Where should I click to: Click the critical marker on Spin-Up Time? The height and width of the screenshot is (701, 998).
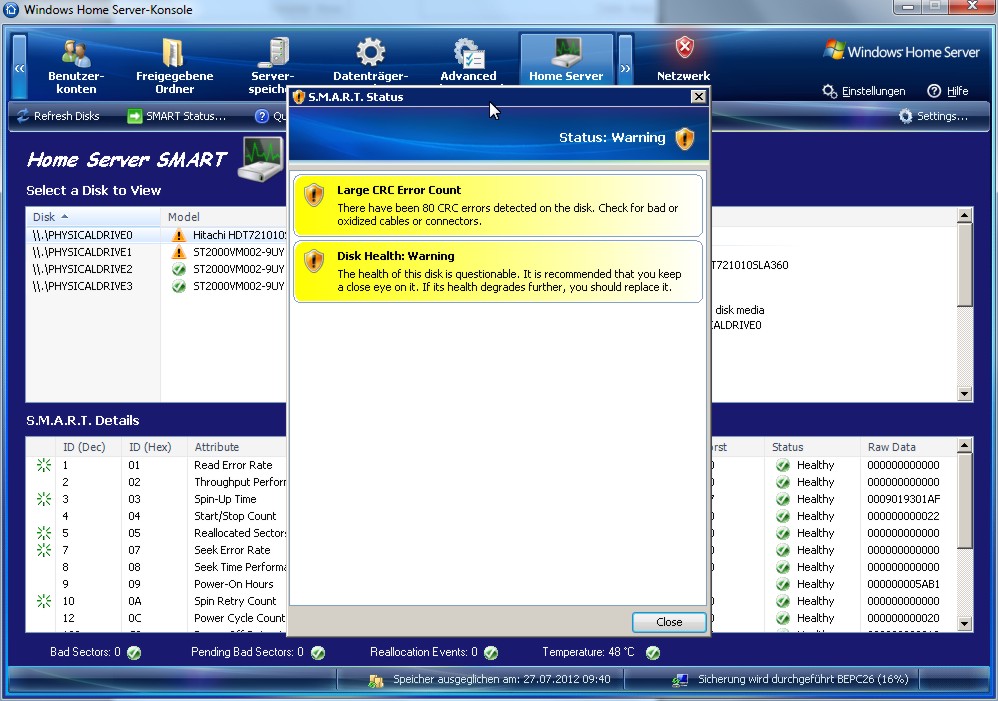[43, 499]
